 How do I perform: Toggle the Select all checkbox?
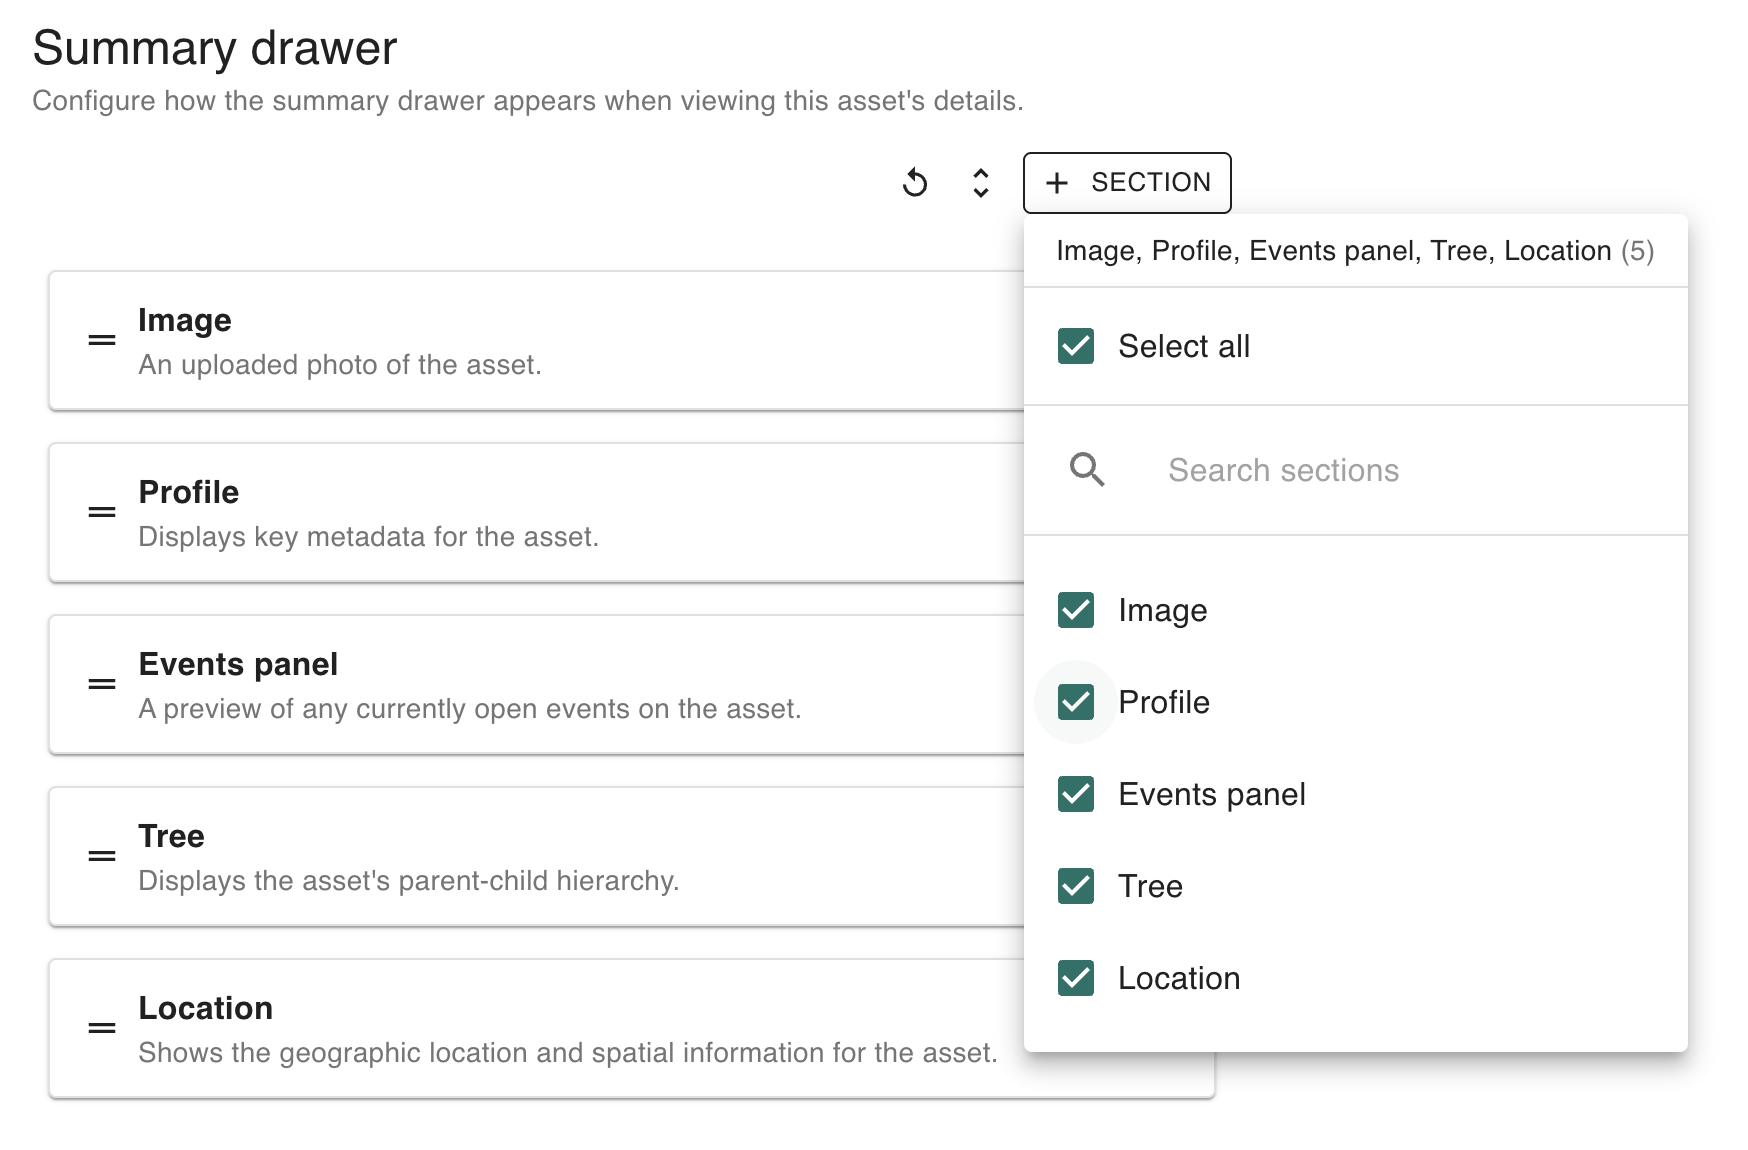[x=1076, y=346]
